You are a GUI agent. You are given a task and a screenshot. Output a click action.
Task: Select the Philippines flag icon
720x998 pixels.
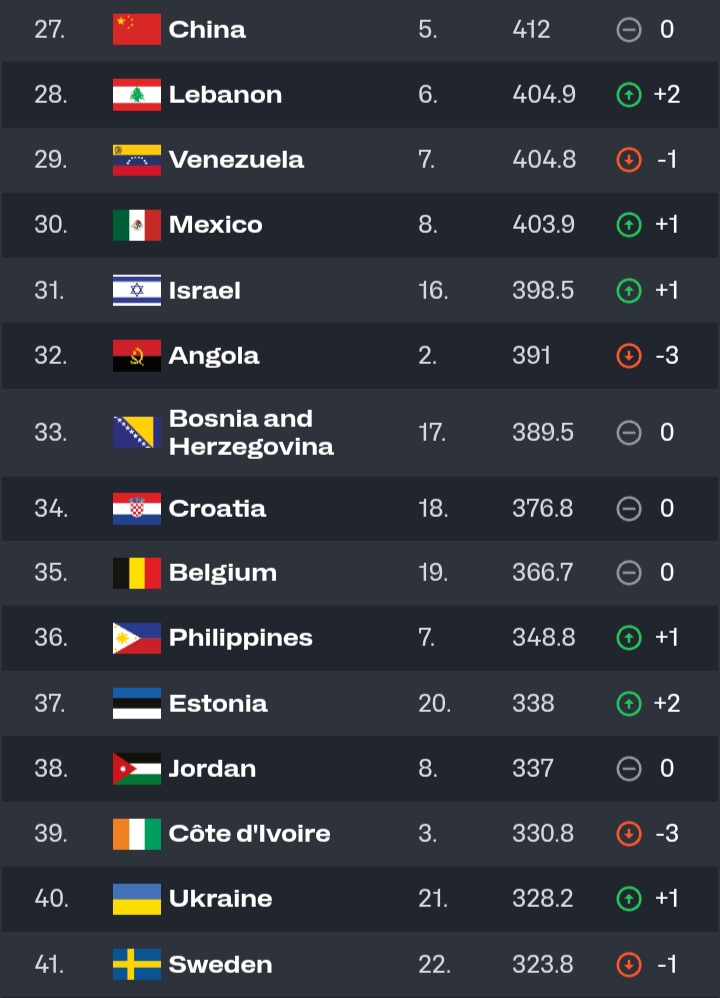pyautogui.click(x=136, y=638)
